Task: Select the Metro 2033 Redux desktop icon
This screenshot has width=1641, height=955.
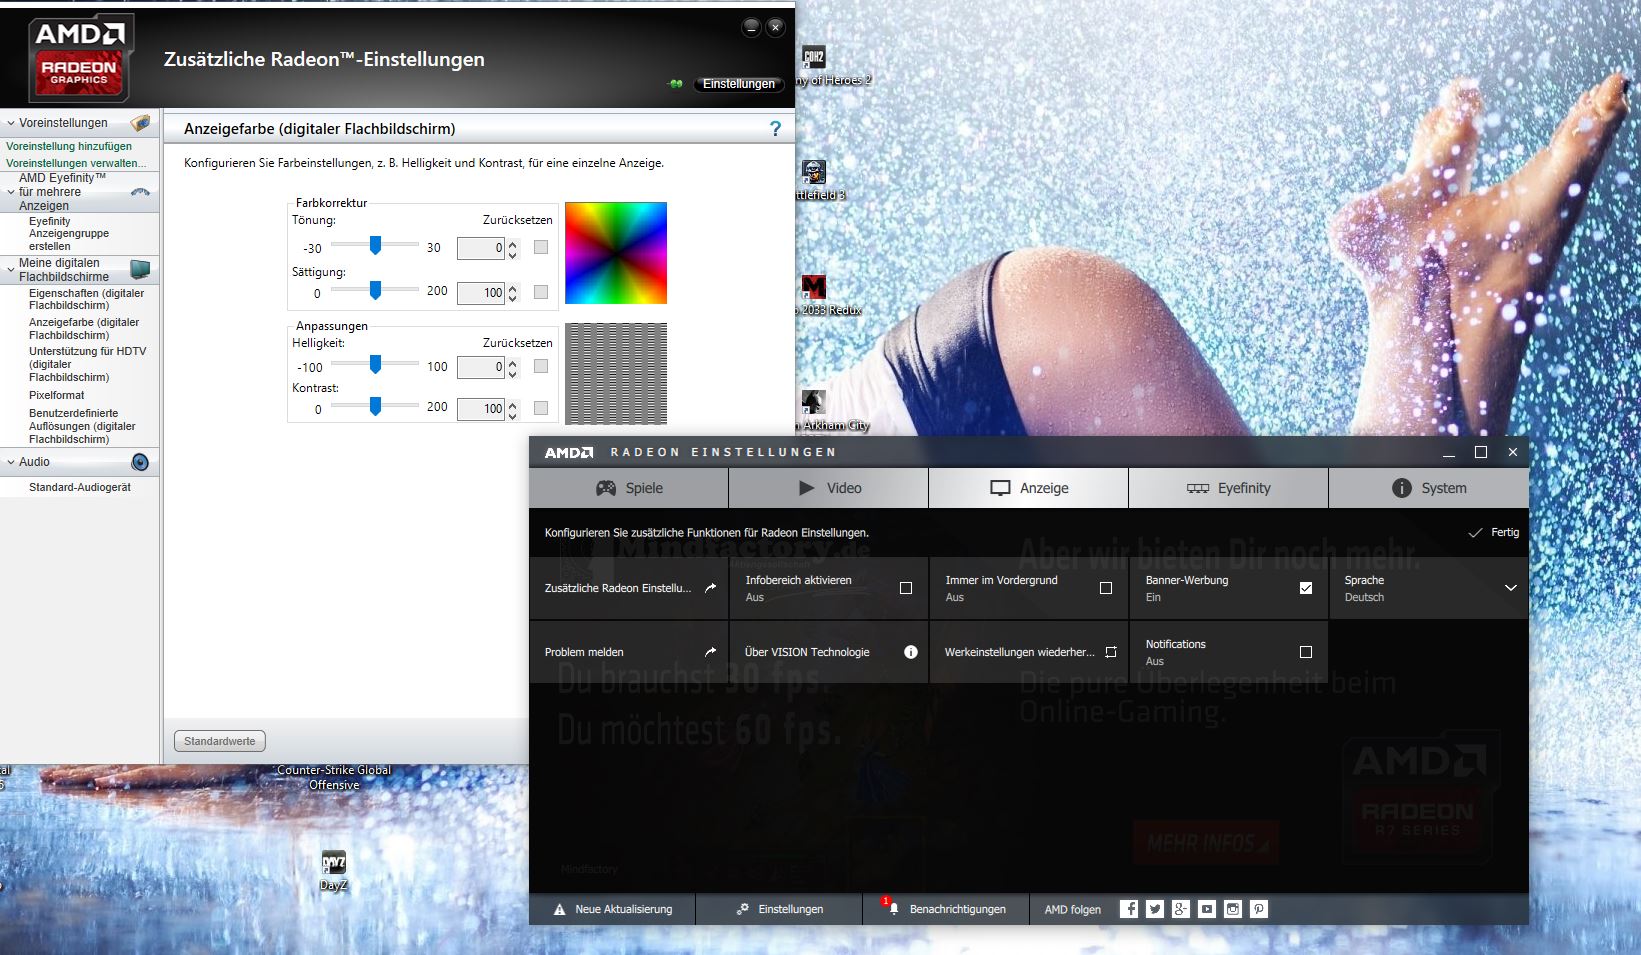Action: (x=814, y=287)
